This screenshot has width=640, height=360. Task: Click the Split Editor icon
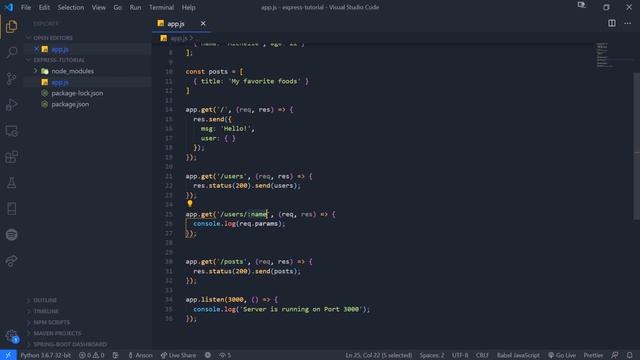611,23
